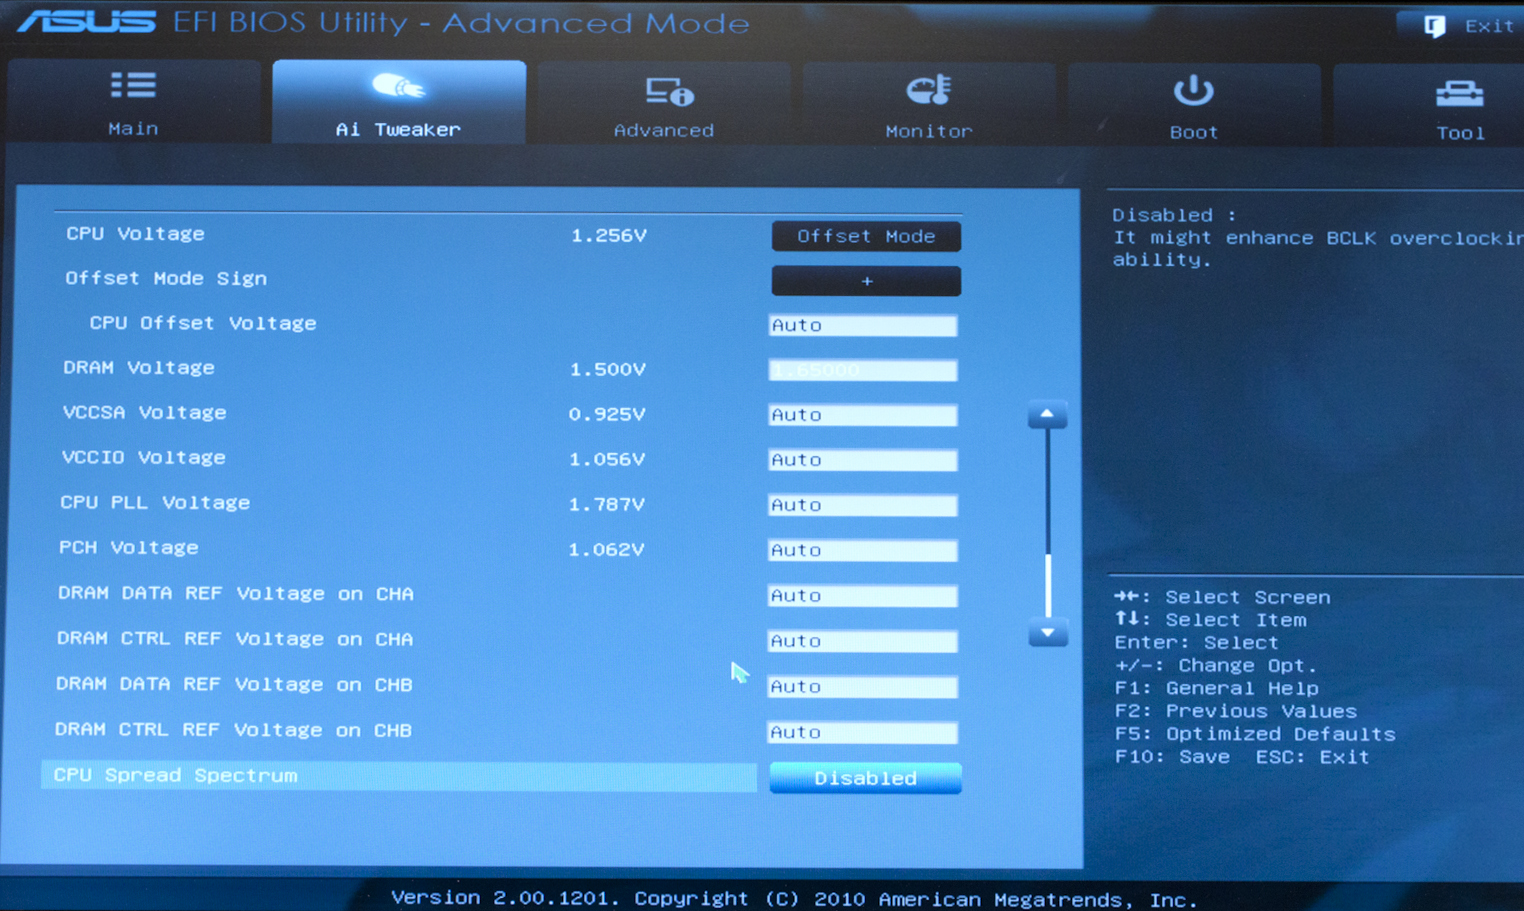Select the VCCSA Voltage label
Viewport: 1524px width, 911px height.
pos(144,412)
